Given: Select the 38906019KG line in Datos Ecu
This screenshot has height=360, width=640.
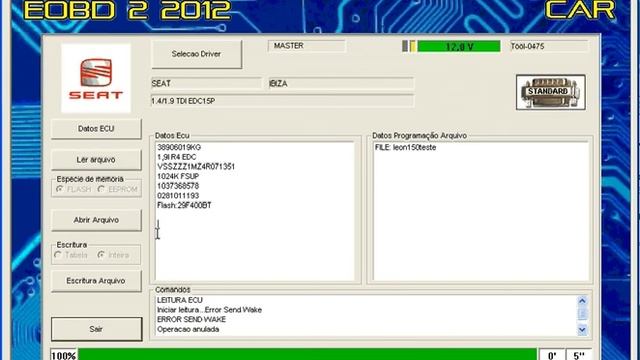Looking at the screenshot, I should pyautogui.click(x=179, y=147).
